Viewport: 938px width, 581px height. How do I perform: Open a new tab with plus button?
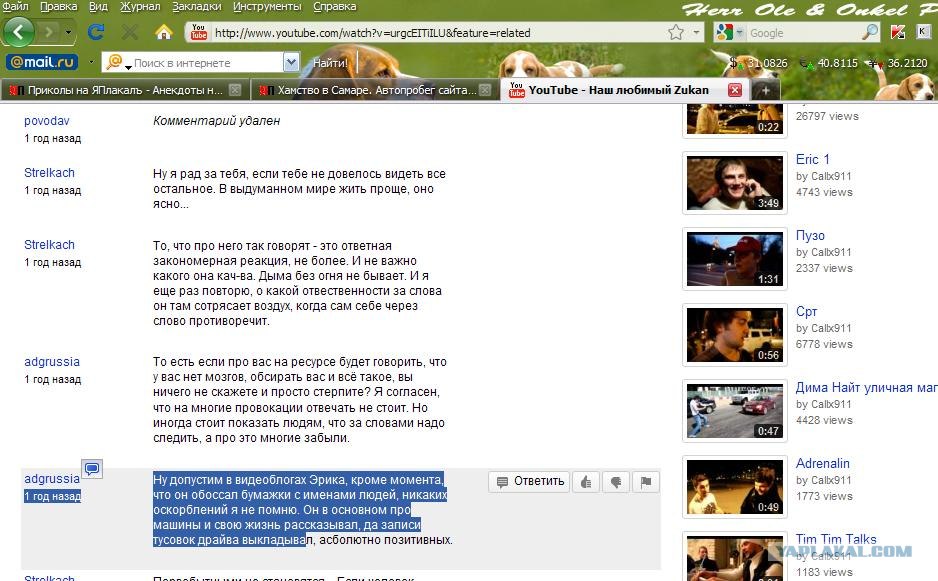point(765,91)
